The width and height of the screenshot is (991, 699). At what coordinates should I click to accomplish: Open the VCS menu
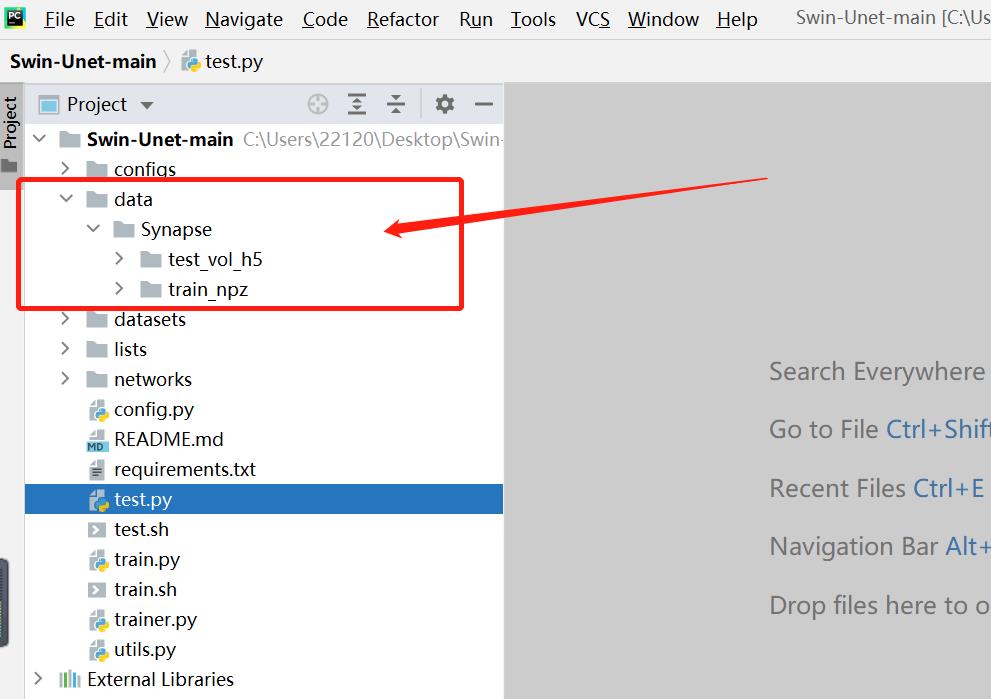pos(593,20)
